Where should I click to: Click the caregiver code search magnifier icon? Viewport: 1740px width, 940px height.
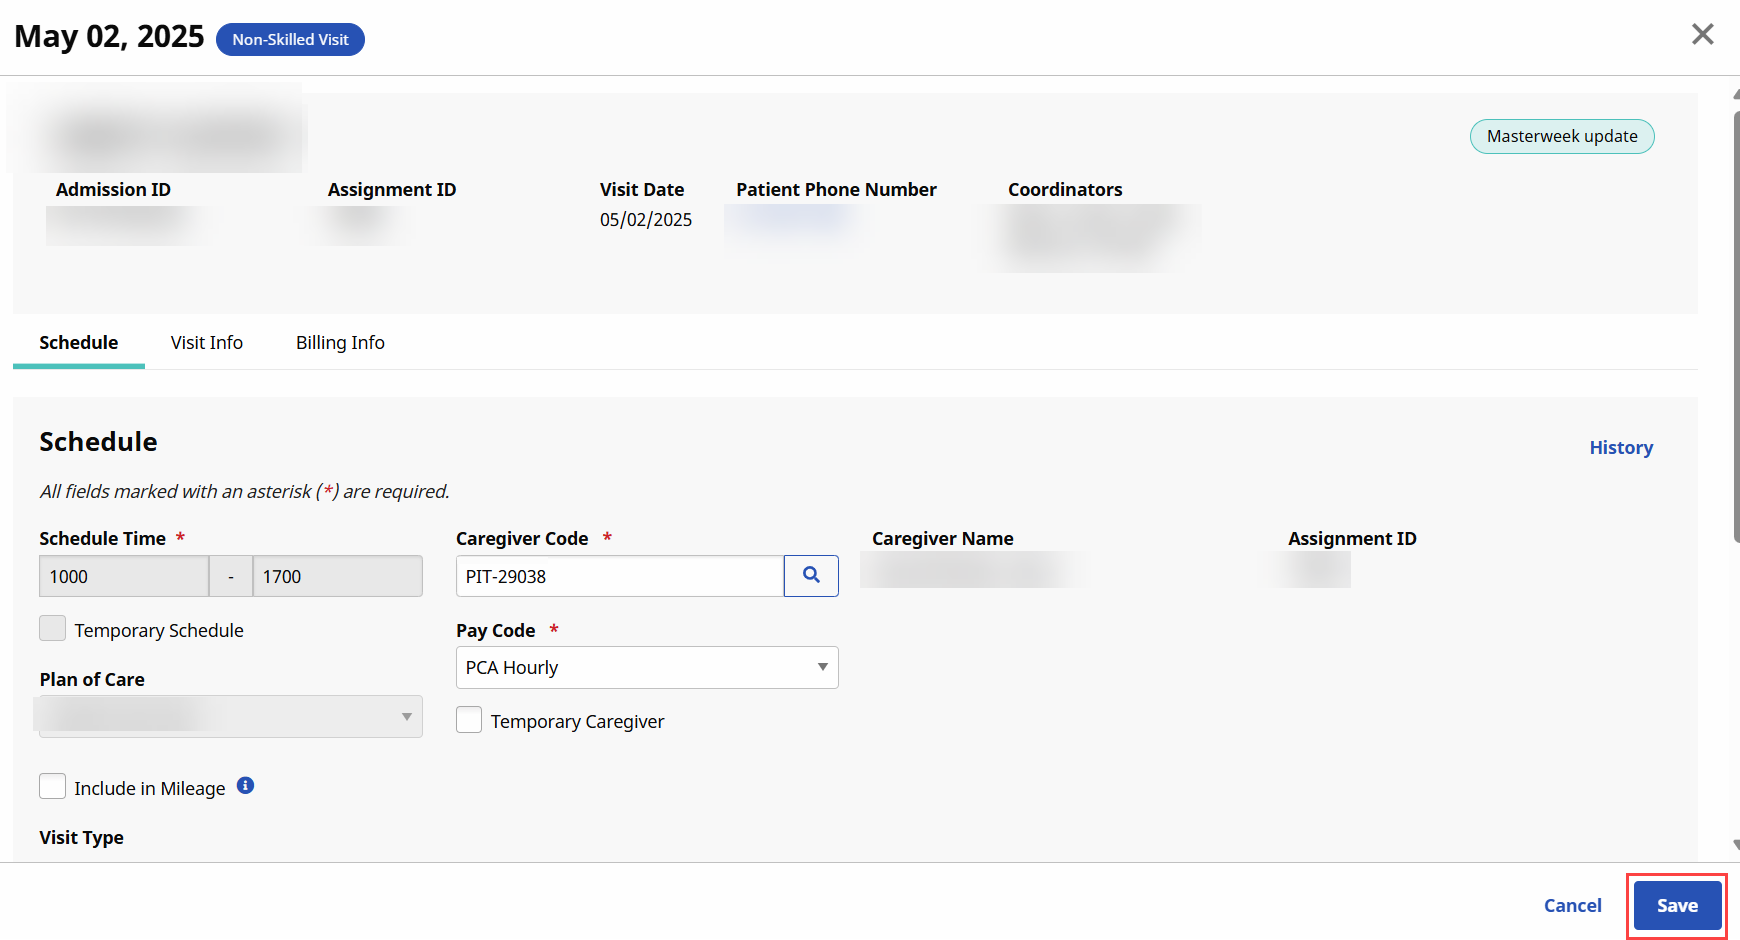(x=811, y=576)
